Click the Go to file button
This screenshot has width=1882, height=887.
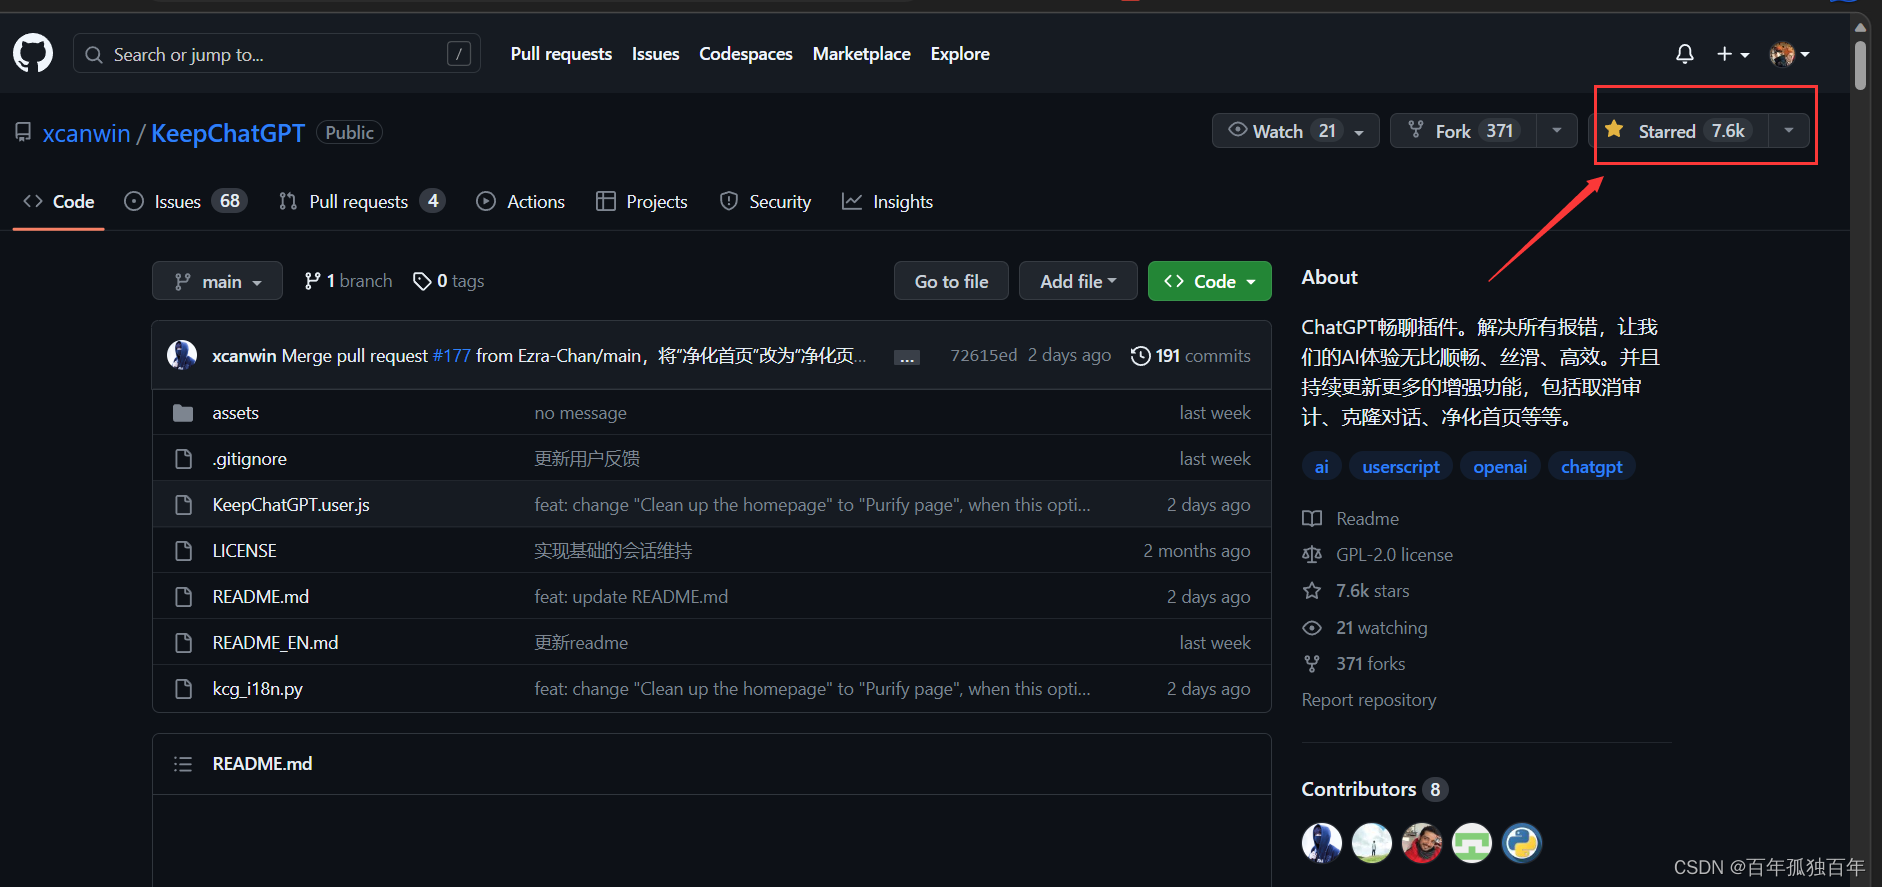click(x=951, y=281)
